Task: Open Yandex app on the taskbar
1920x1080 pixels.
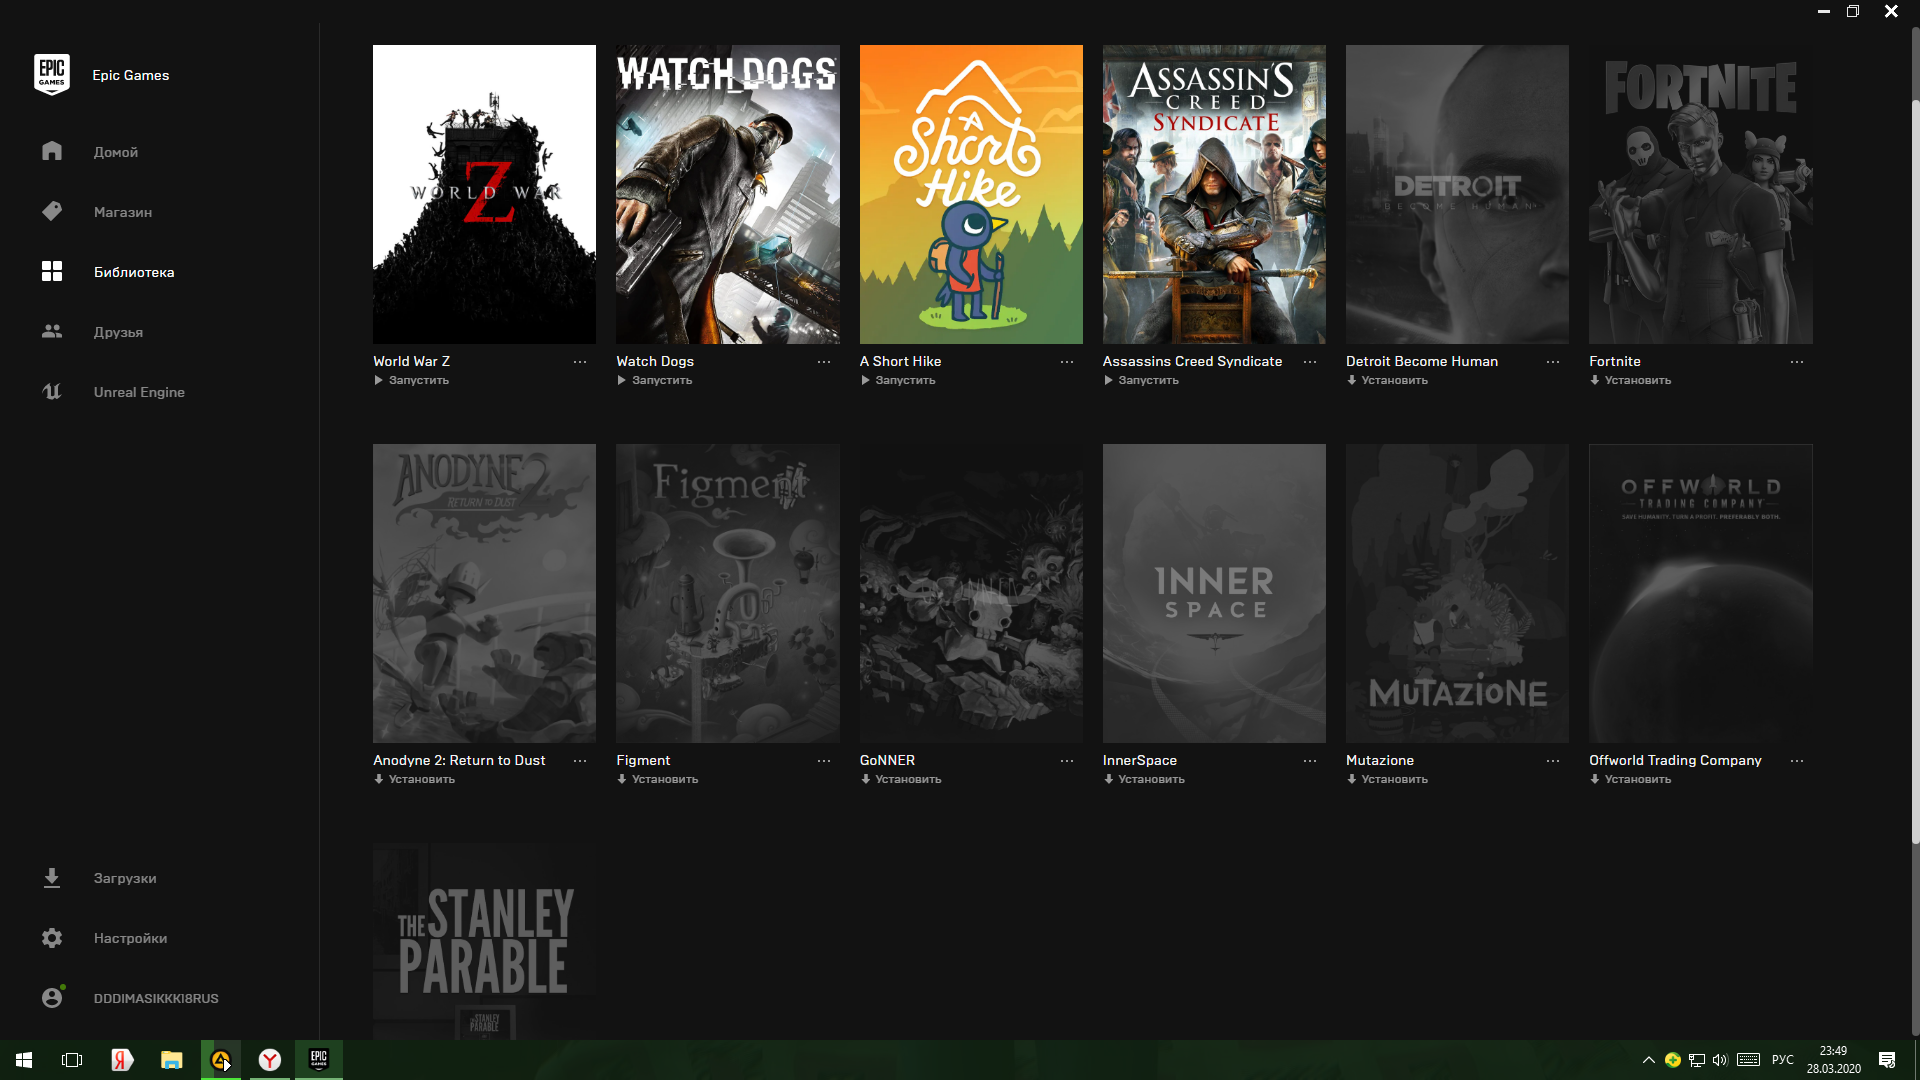Action: click(122, 1060)
